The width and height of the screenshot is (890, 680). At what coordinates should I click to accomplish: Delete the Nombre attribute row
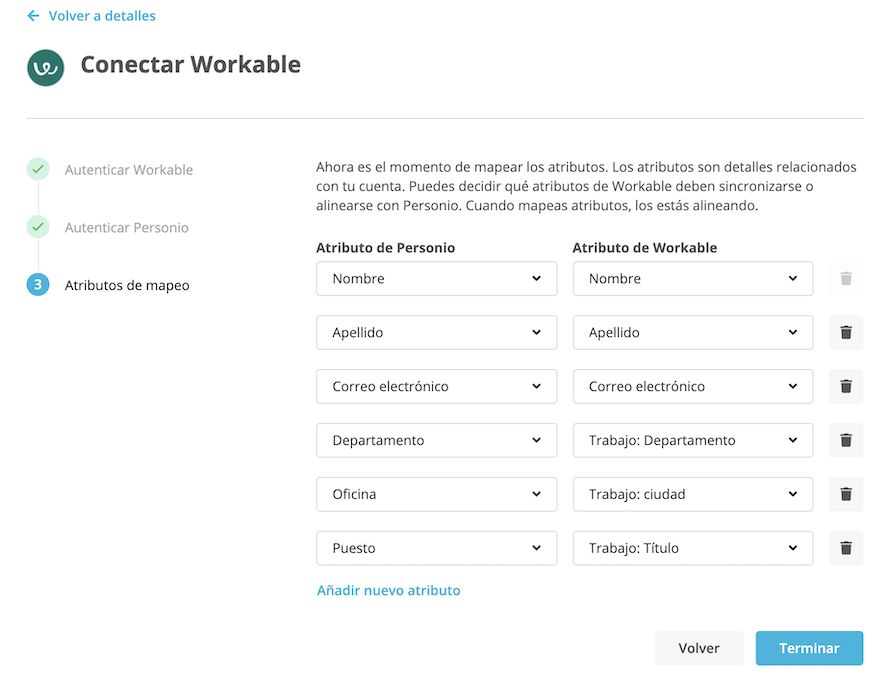[x=846, y=278]
